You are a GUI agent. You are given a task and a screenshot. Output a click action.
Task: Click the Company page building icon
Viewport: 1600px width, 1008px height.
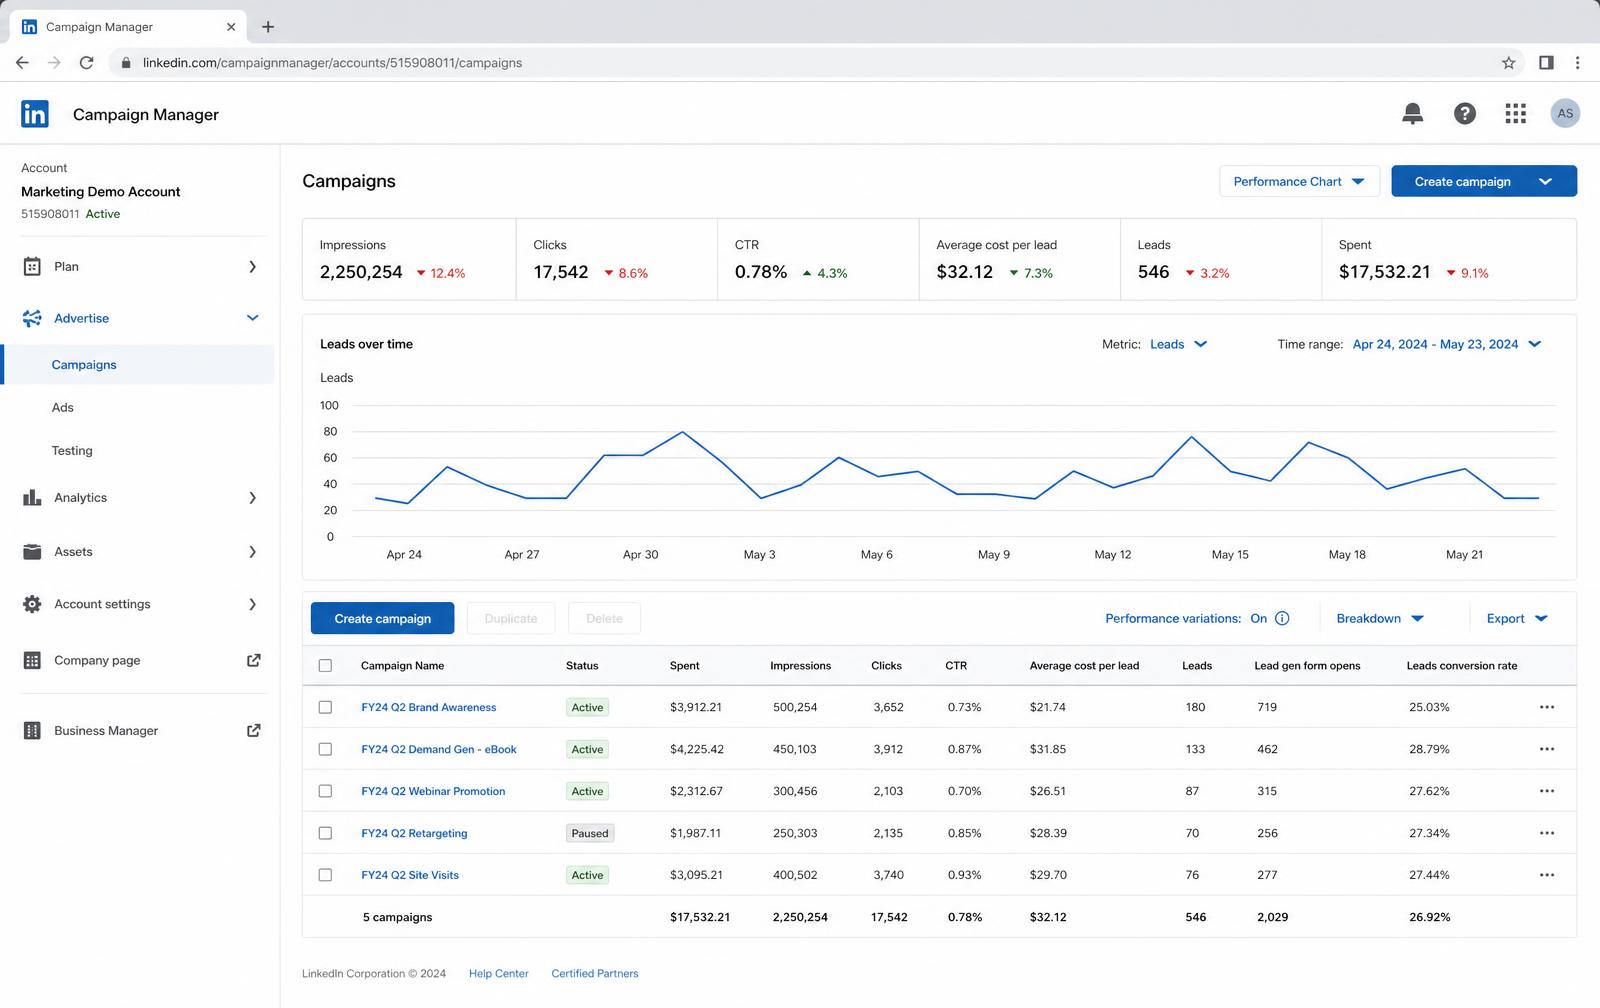[32, 660]
